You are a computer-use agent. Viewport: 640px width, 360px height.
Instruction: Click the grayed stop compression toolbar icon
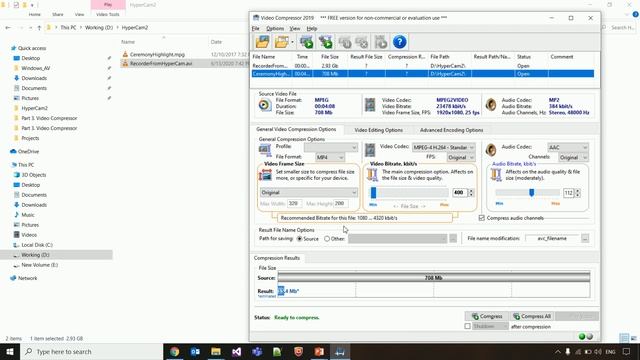point(362,42)
